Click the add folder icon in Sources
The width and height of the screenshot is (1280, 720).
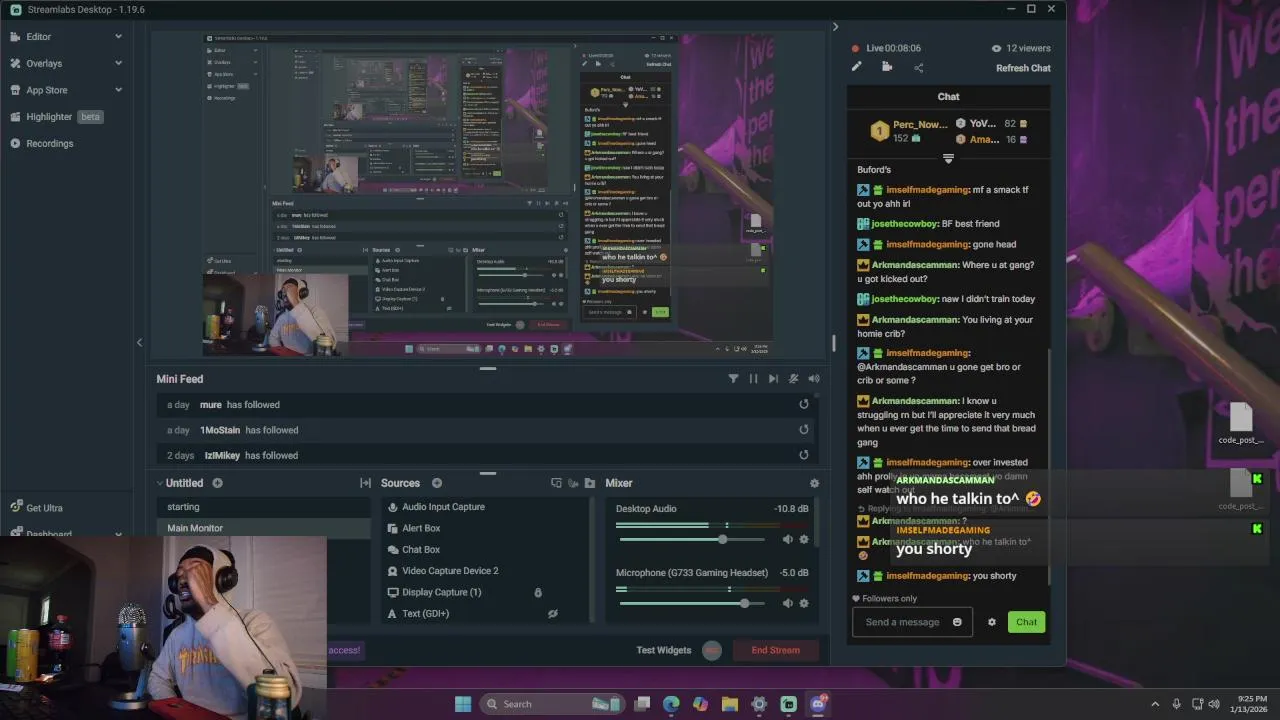pos(590,483)
